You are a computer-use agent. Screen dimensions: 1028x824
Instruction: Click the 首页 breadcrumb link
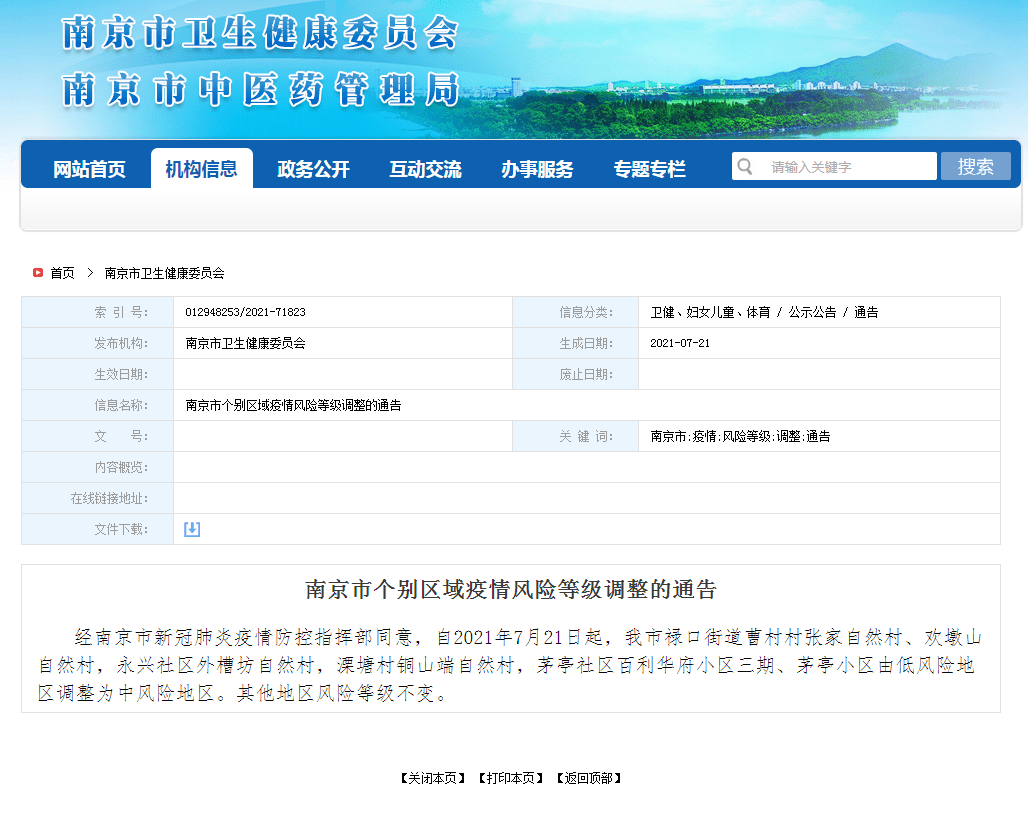click(59, 272)
